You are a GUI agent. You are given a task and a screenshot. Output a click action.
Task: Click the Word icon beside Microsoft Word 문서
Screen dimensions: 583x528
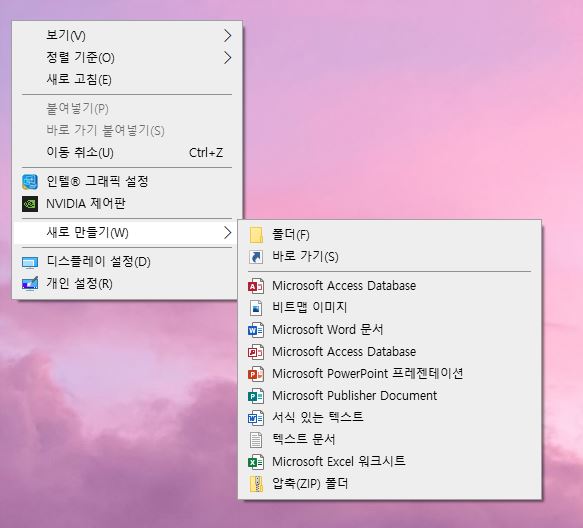256,330
